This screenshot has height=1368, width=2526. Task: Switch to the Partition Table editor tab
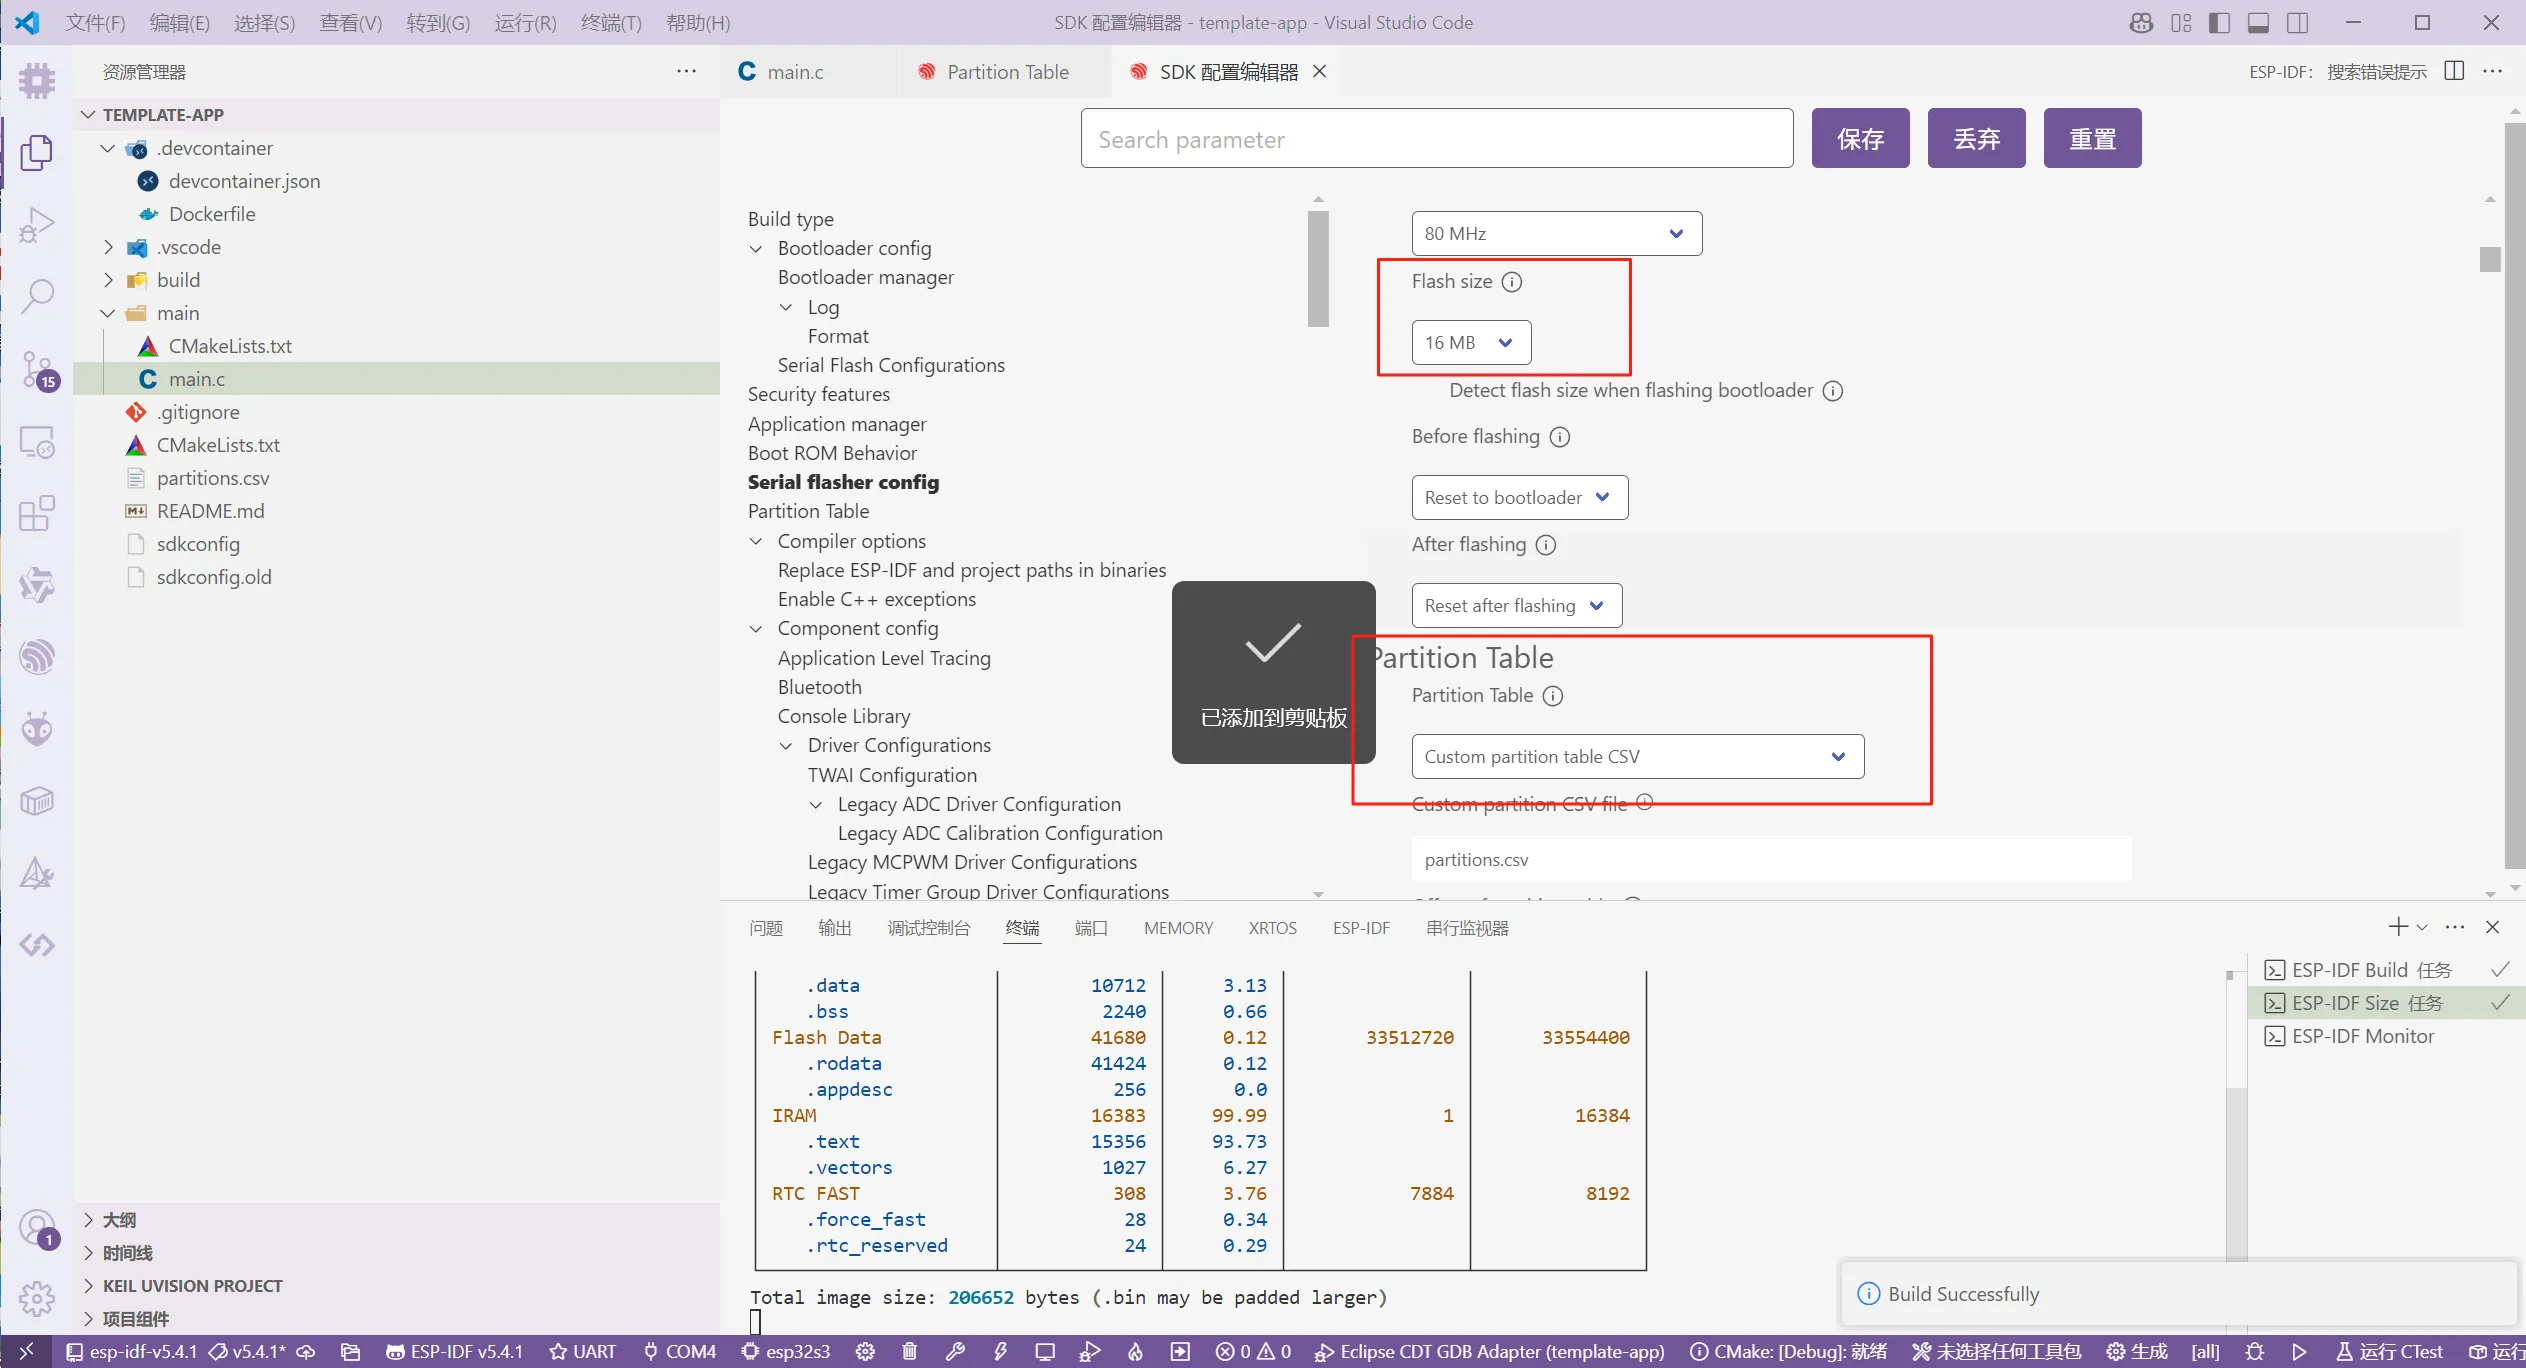pyautogui.click(x=1007, y=72)
